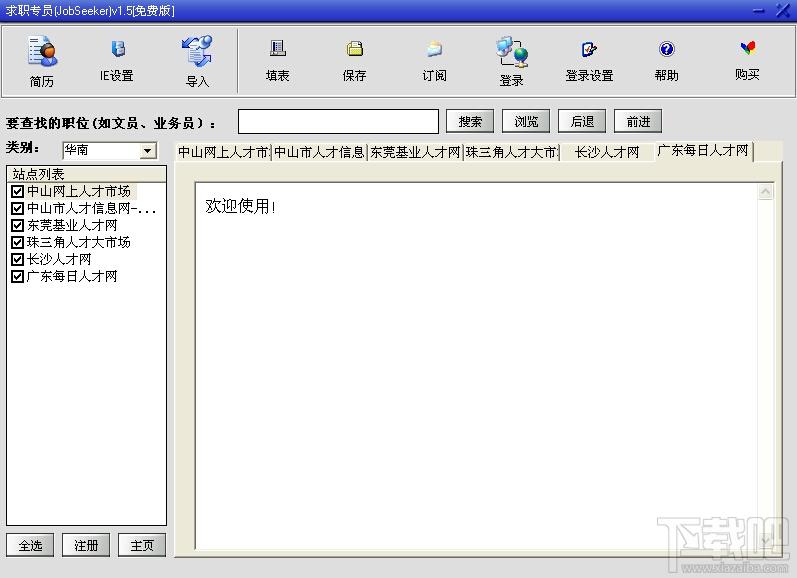797x578 pixels.
Task: Switch to 珠三角人才大市 tab
Action: (511, 152)
